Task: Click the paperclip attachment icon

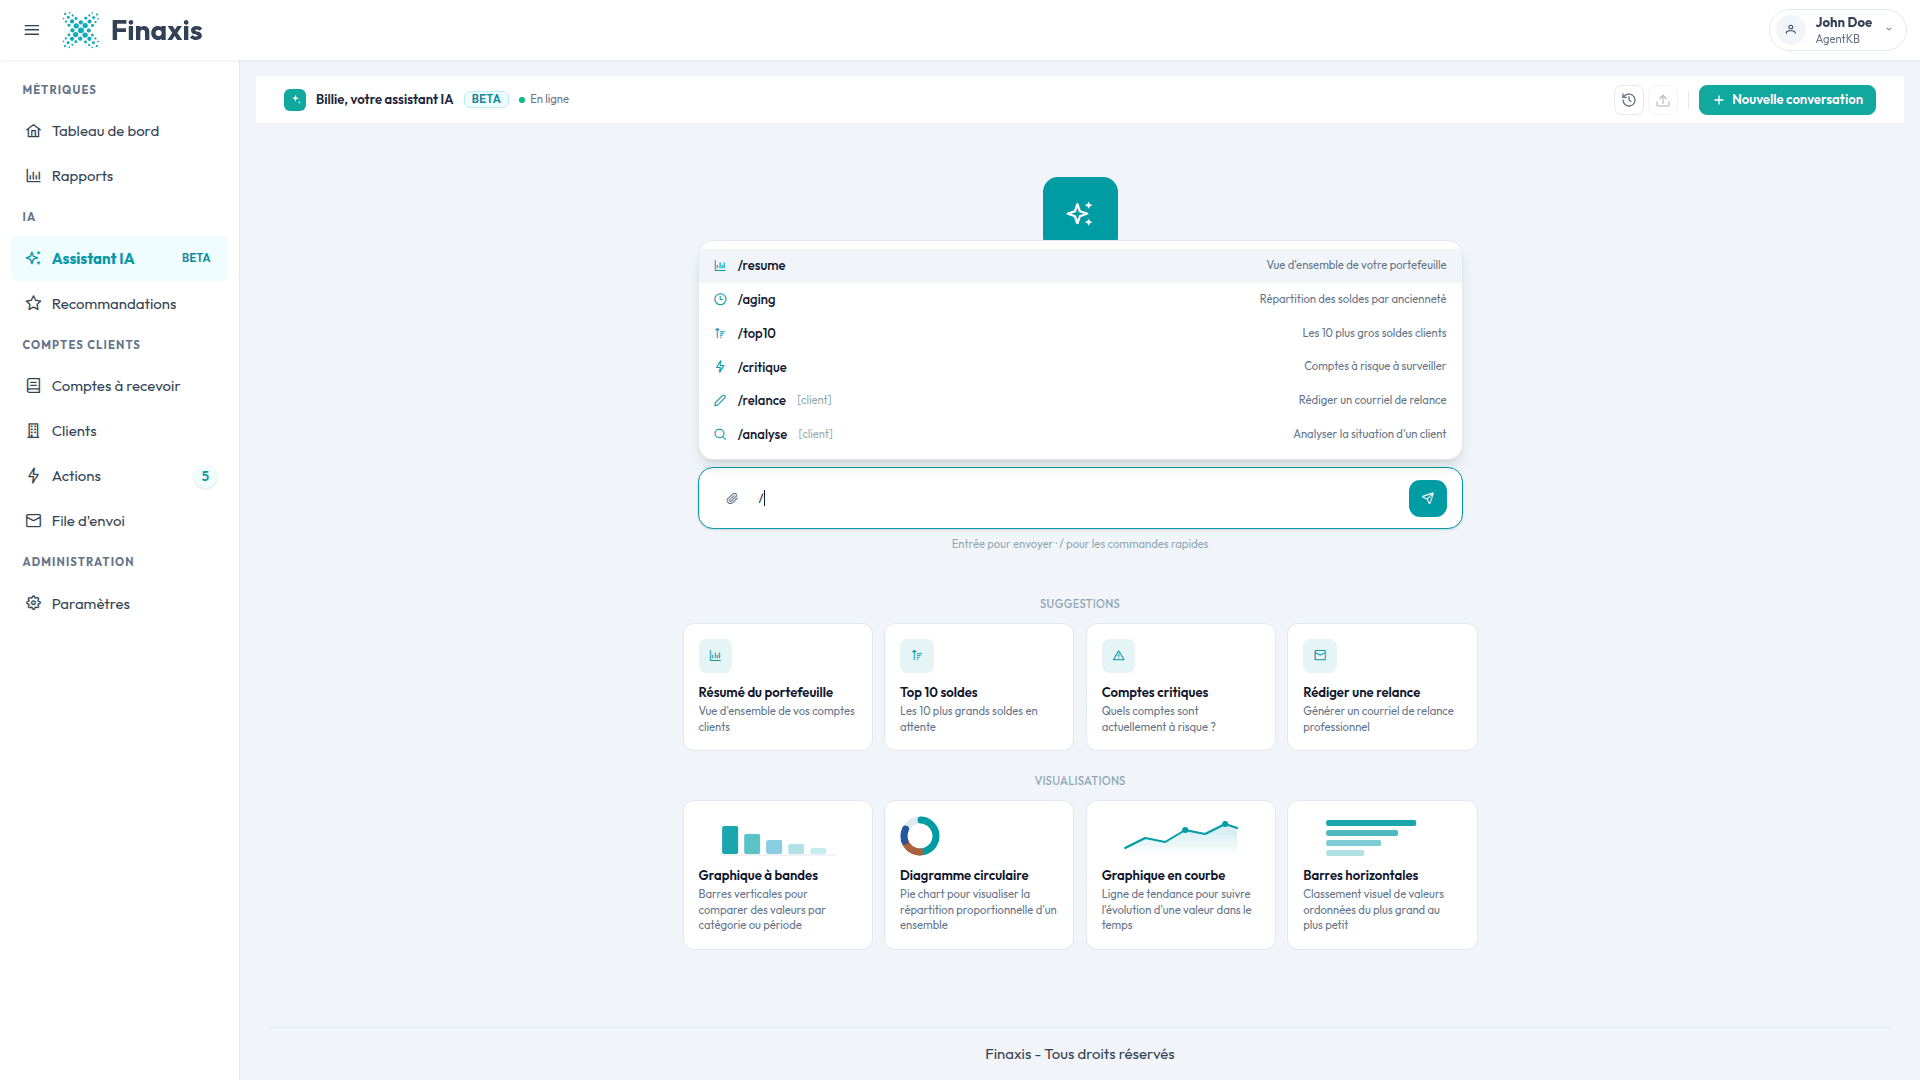Action: pyautogui.click(x=732, y=498)
